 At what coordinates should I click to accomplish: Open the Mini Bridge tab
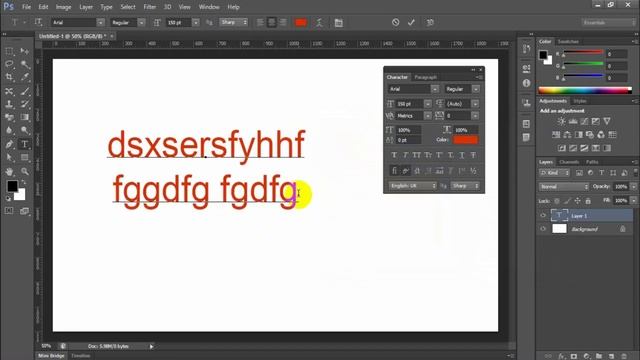tap(51, 356)
